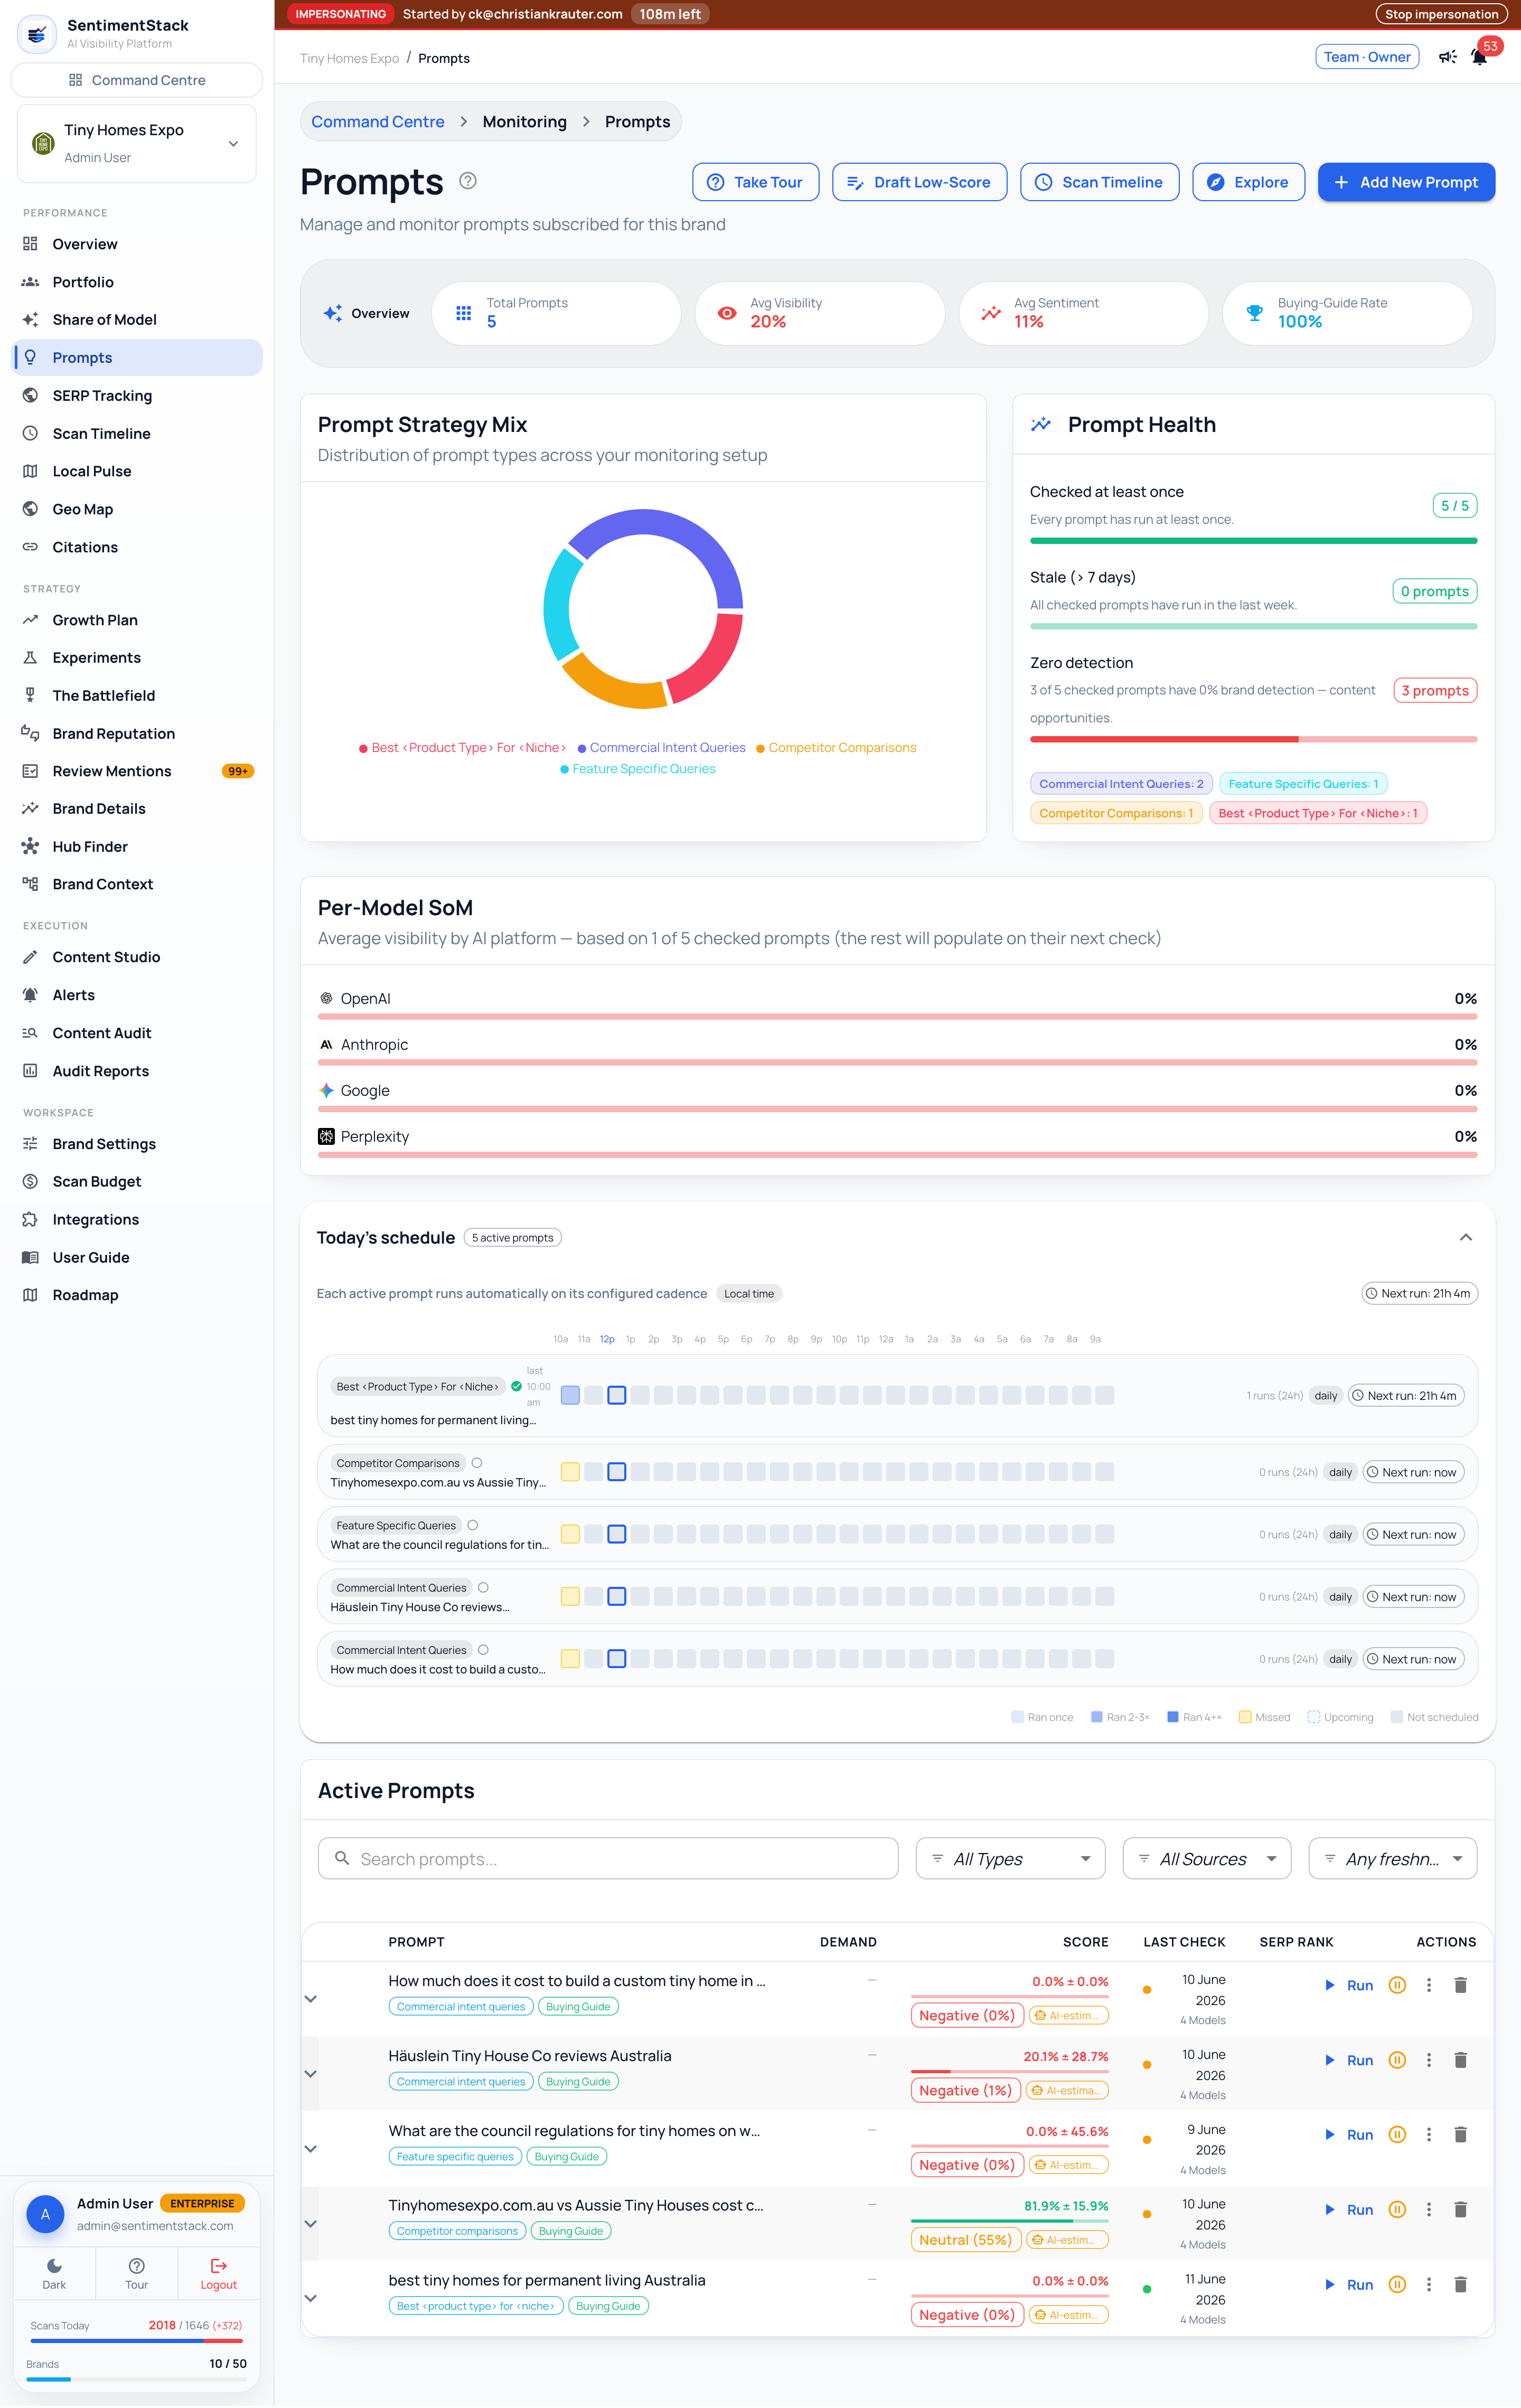1521x2408 pixels.
Task: Open the Tiny Homes Expo brand switcher dropdown
Action: click(136, 143)
